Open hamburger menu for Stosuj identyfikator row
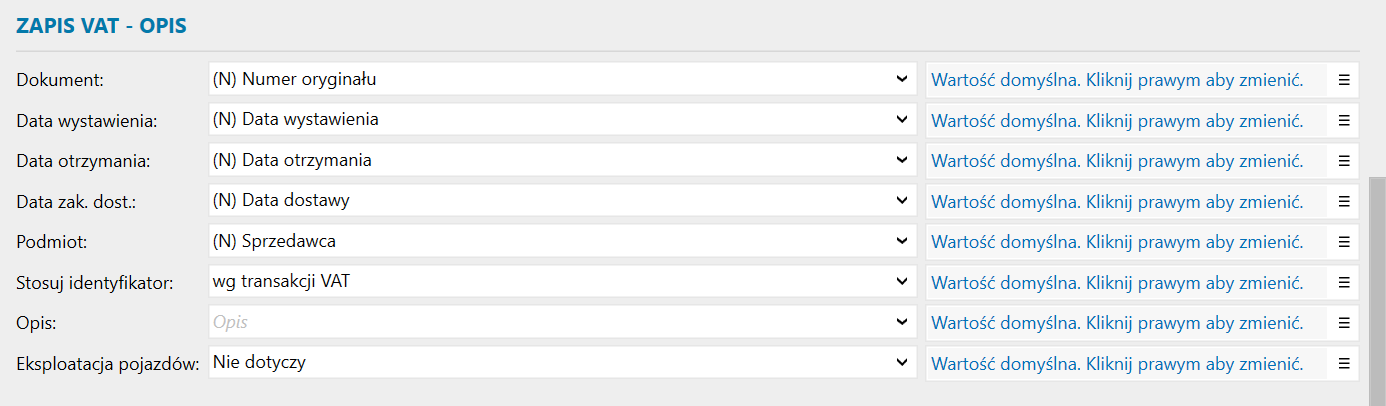This screenshot has width=1386, height=406. [1344, 282]
